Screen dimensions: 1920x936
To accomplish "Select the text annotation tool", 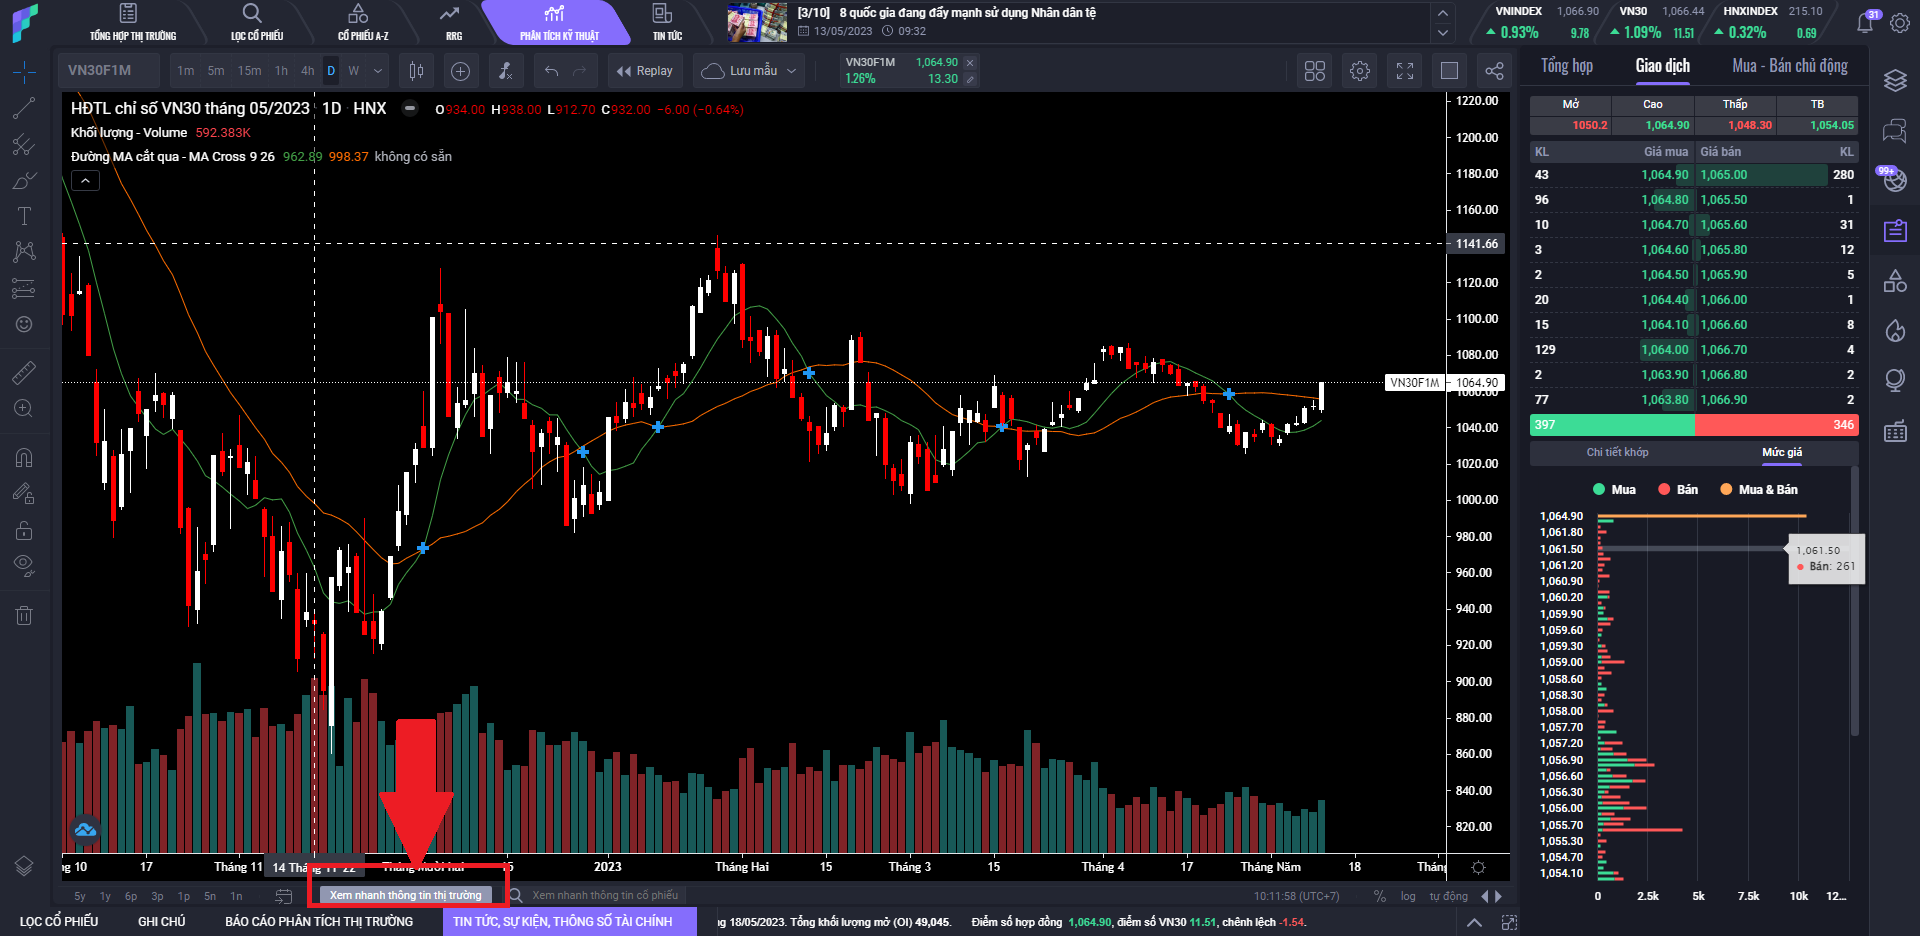I will click(x=24, y=216).
